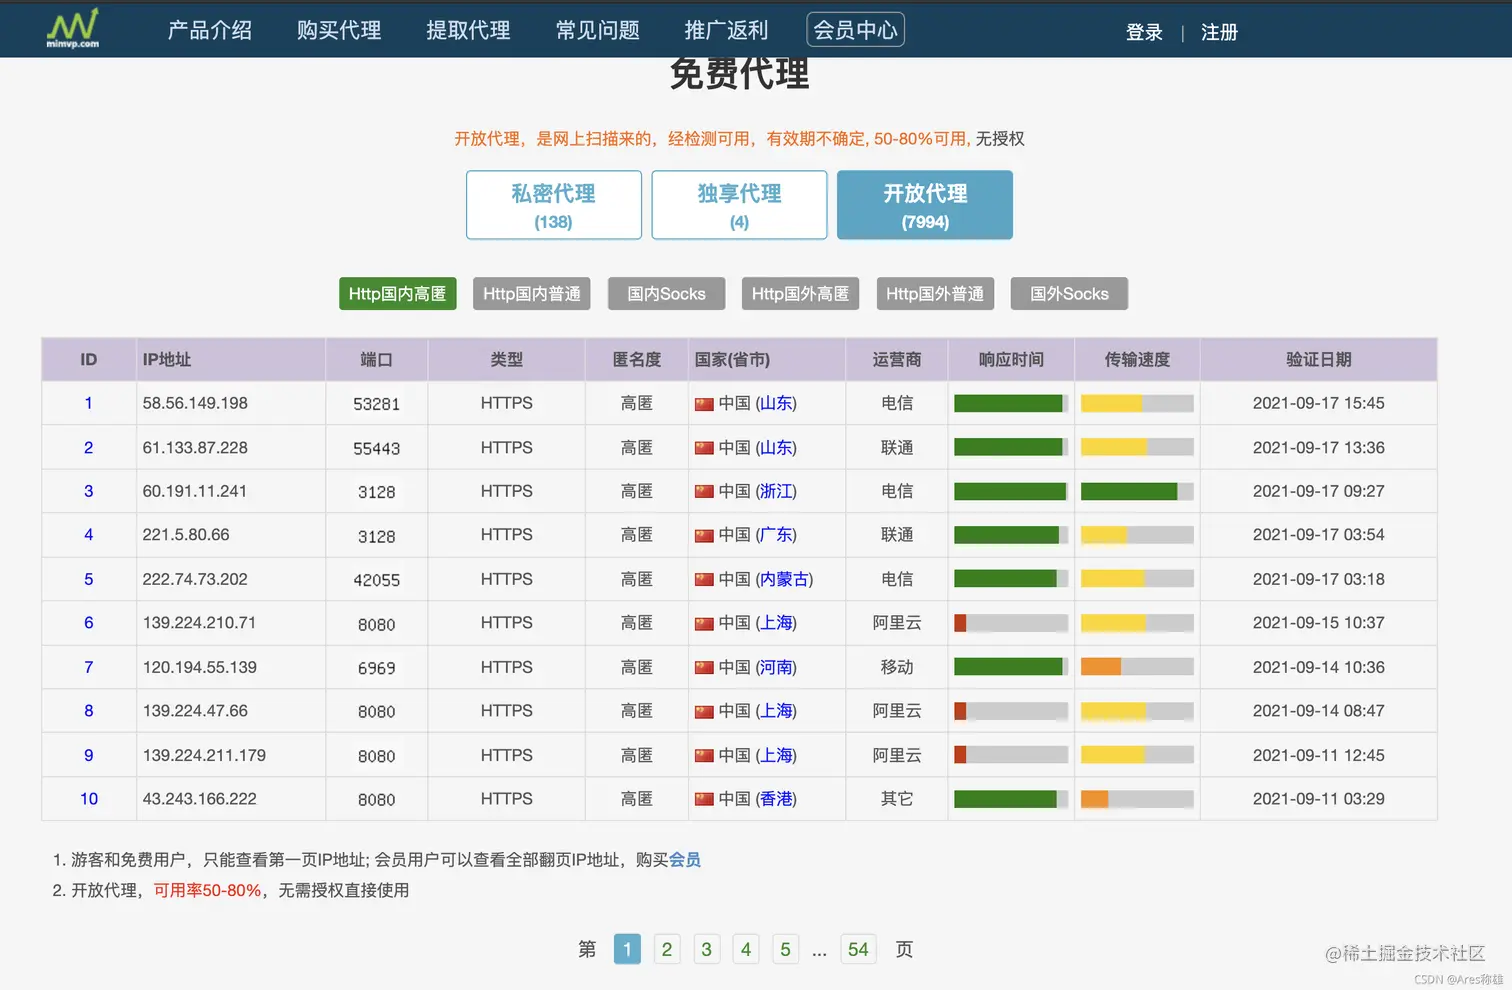
Task: Select the 独享代理 (4) proxy type
Action: tap(739, 205)
